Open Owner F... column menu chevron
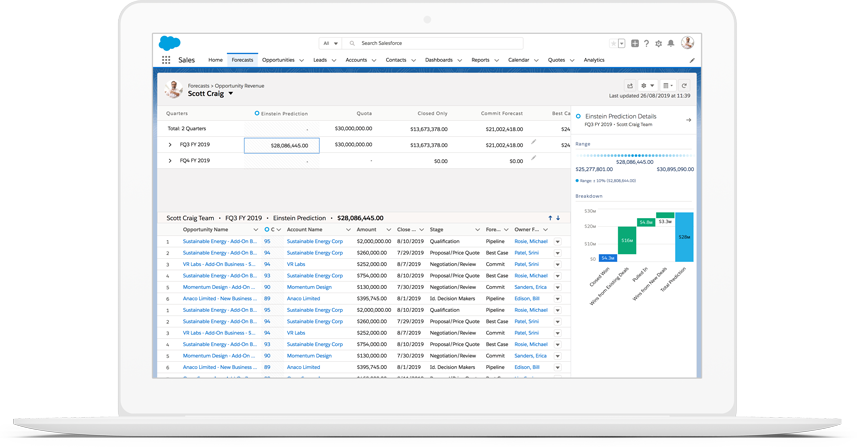This screenshot has width=857, height=447. pos(545,230)
